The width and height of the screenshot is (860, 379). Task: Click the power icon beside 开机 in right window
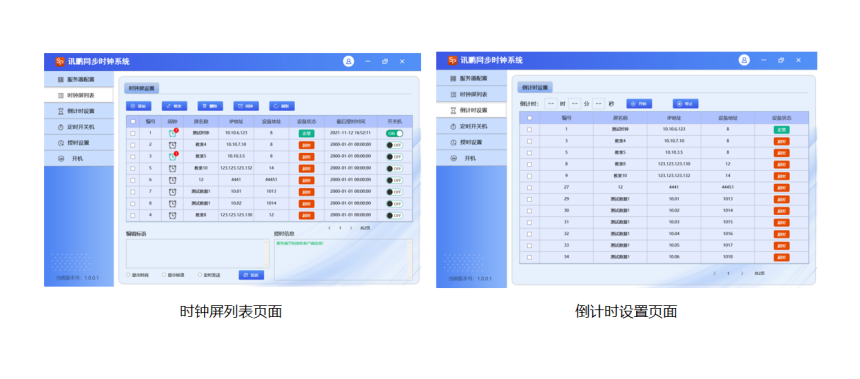453,159
